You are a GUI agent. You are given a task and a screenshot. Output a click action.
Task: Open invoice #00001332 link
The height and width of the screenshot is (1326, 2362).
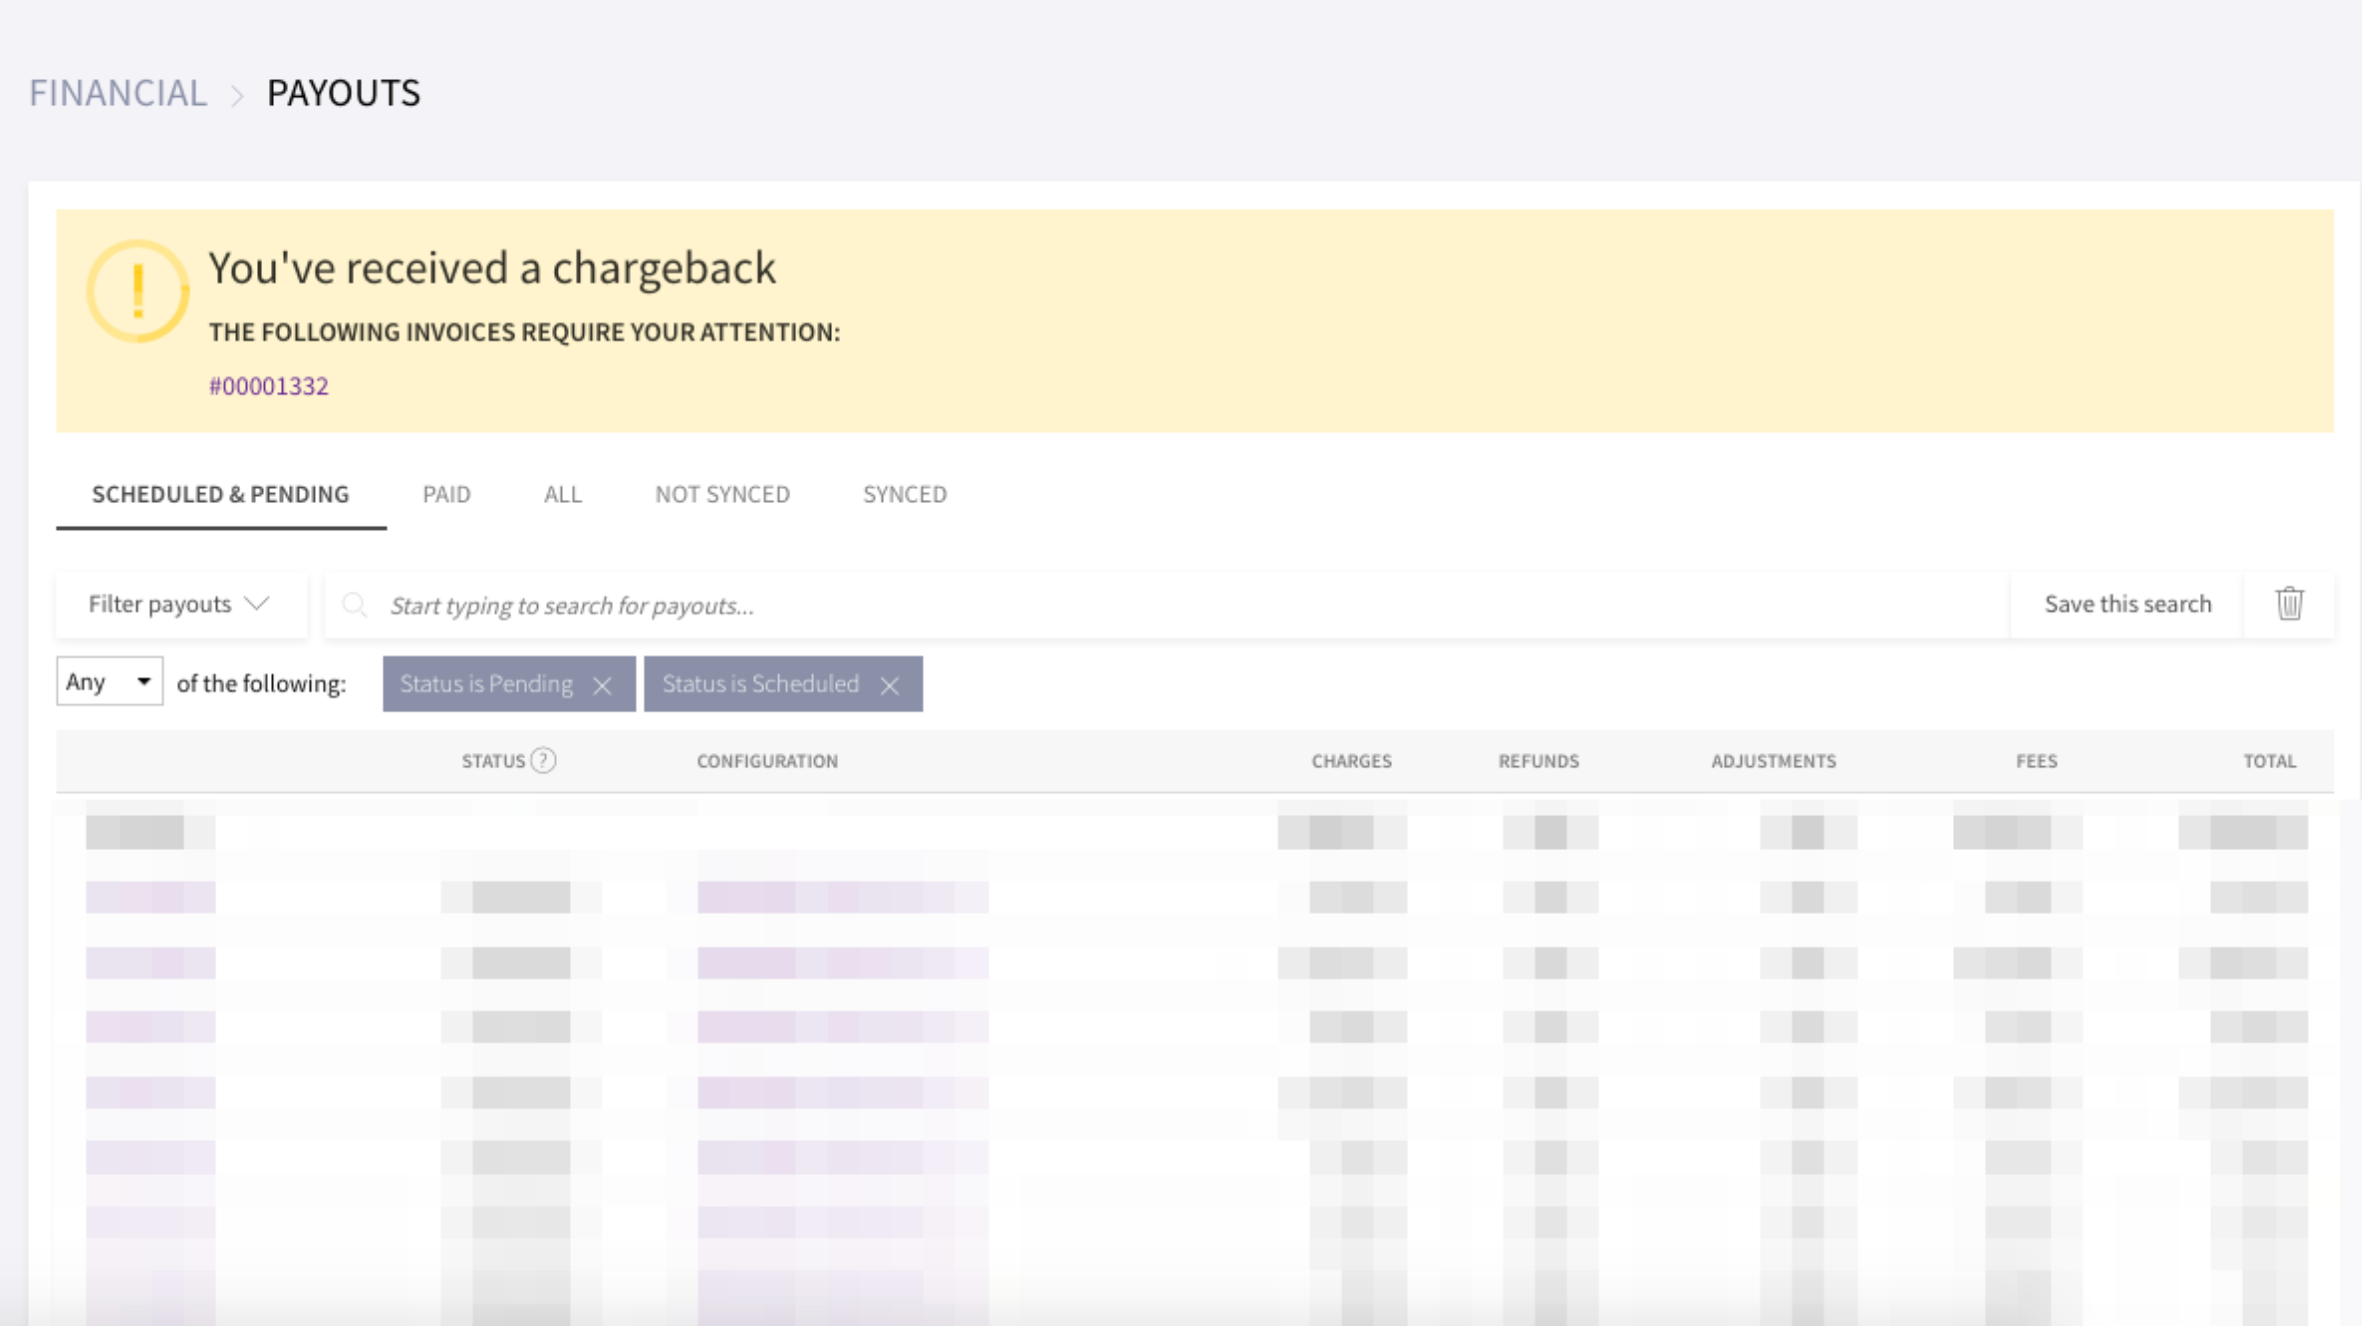(x=269, y=386)
